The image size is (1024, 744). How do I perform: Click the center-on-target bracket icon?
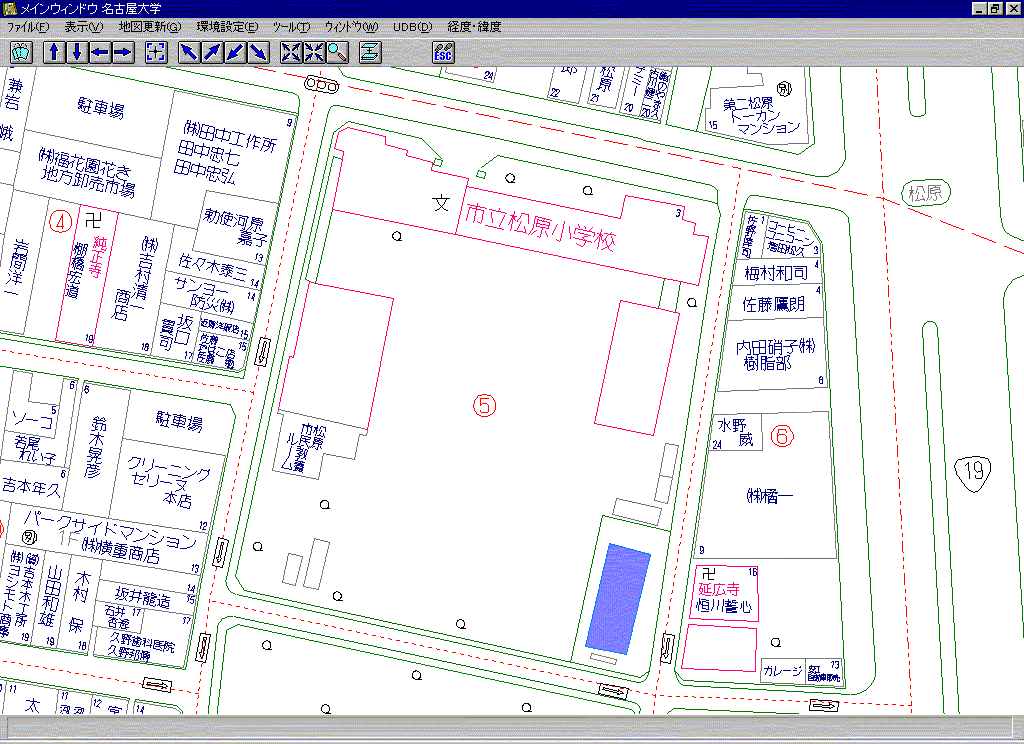point(155,52)
